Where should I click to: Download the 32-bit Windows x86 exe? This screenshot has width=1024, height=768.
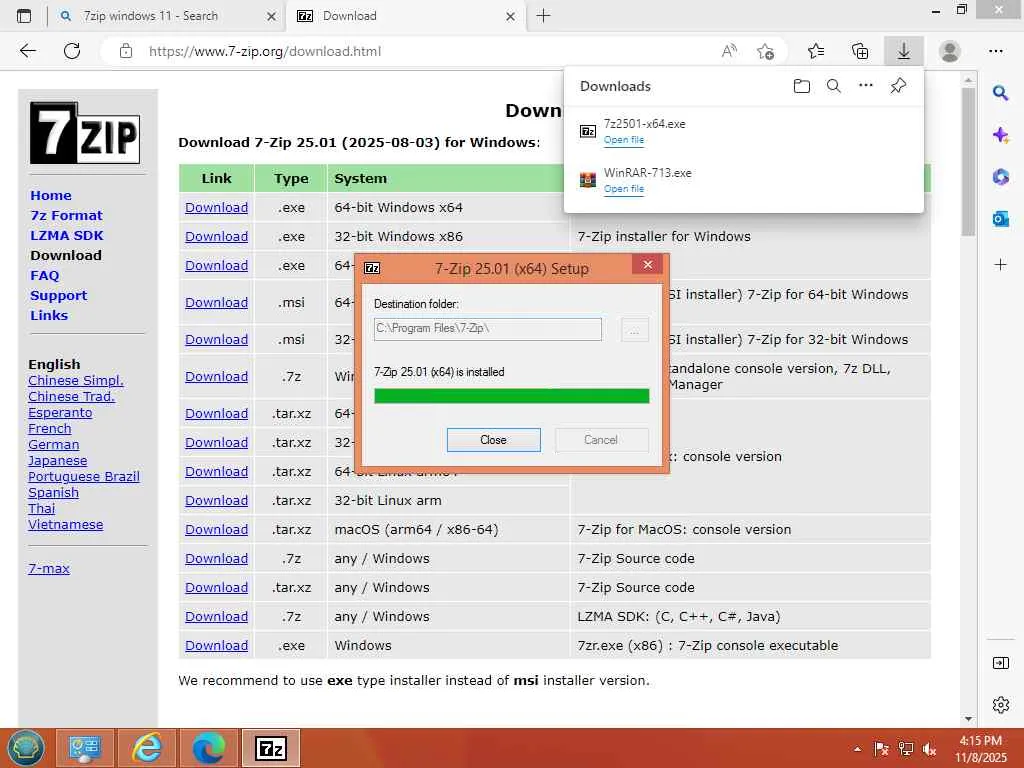(216, 236)
